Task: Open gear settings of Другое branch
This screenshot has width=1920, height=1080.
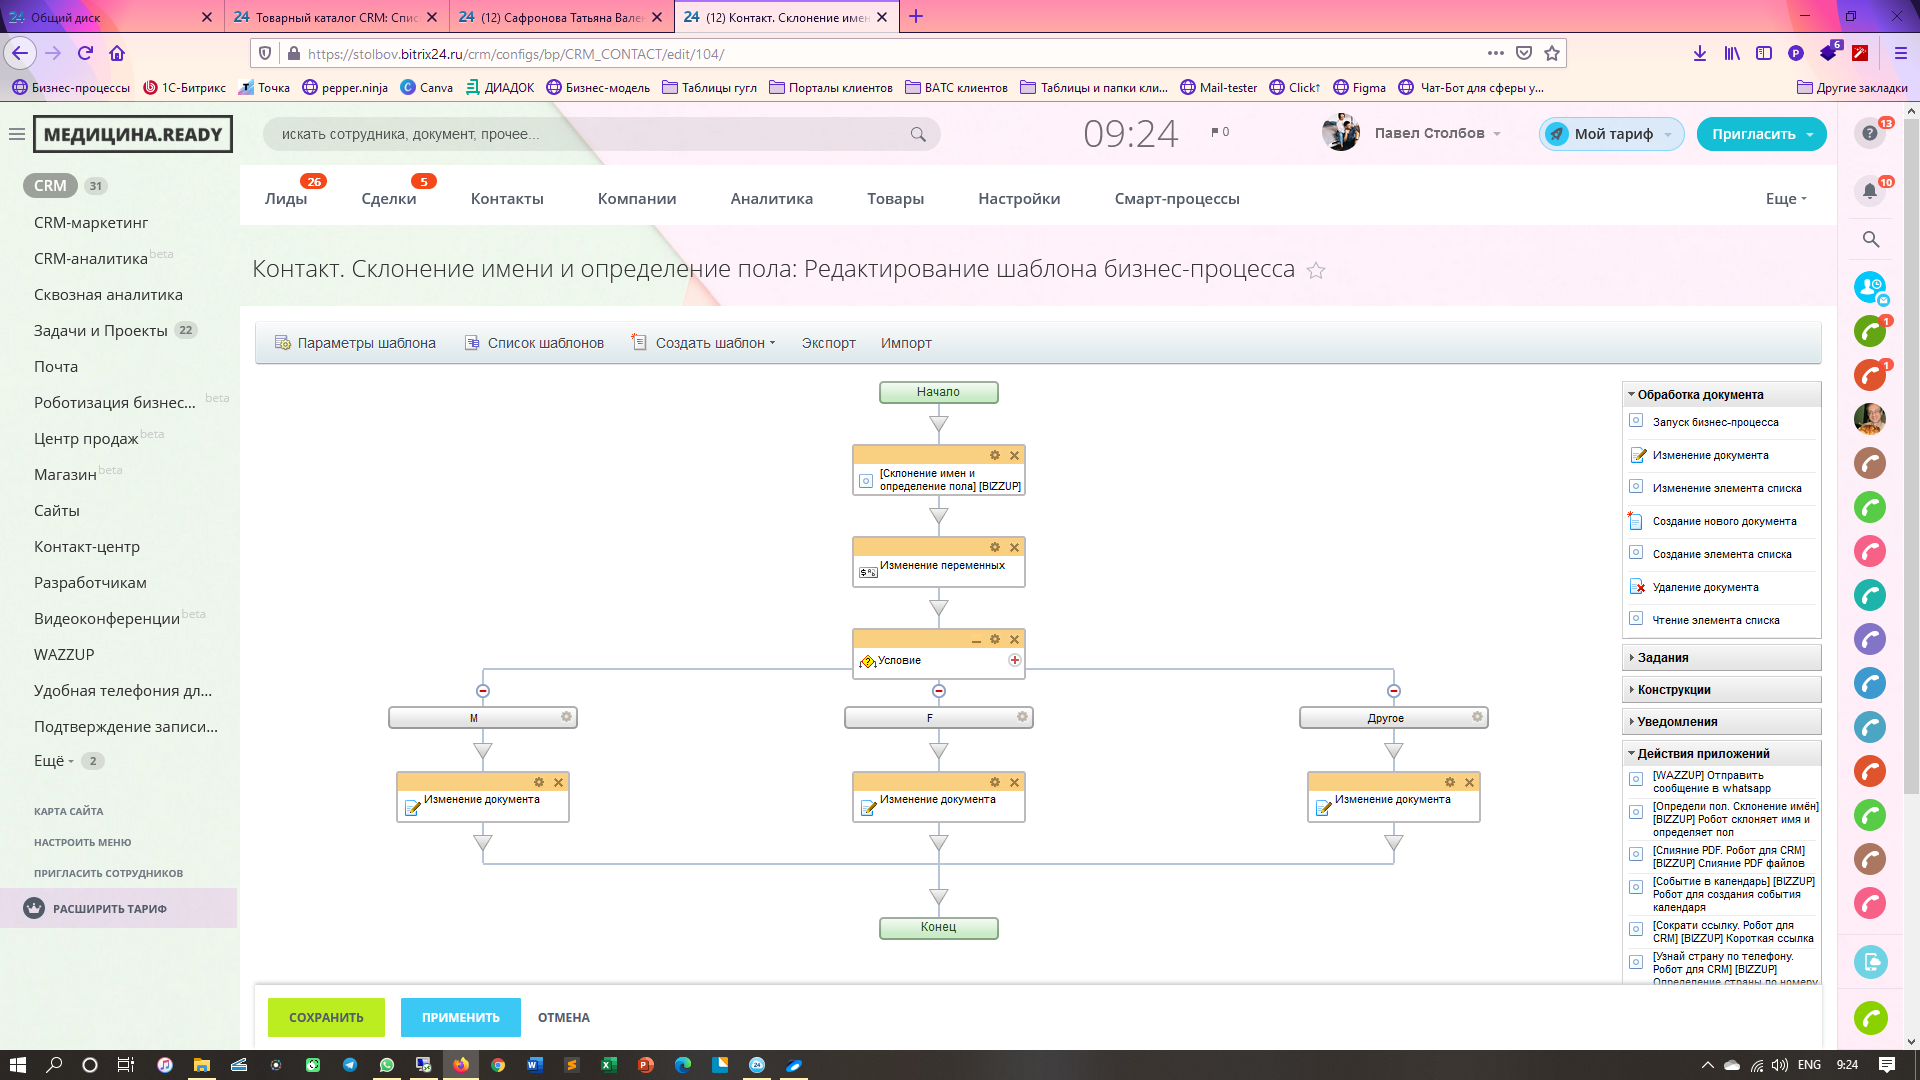Action: pyautogui.click(x=1477, y=717)
